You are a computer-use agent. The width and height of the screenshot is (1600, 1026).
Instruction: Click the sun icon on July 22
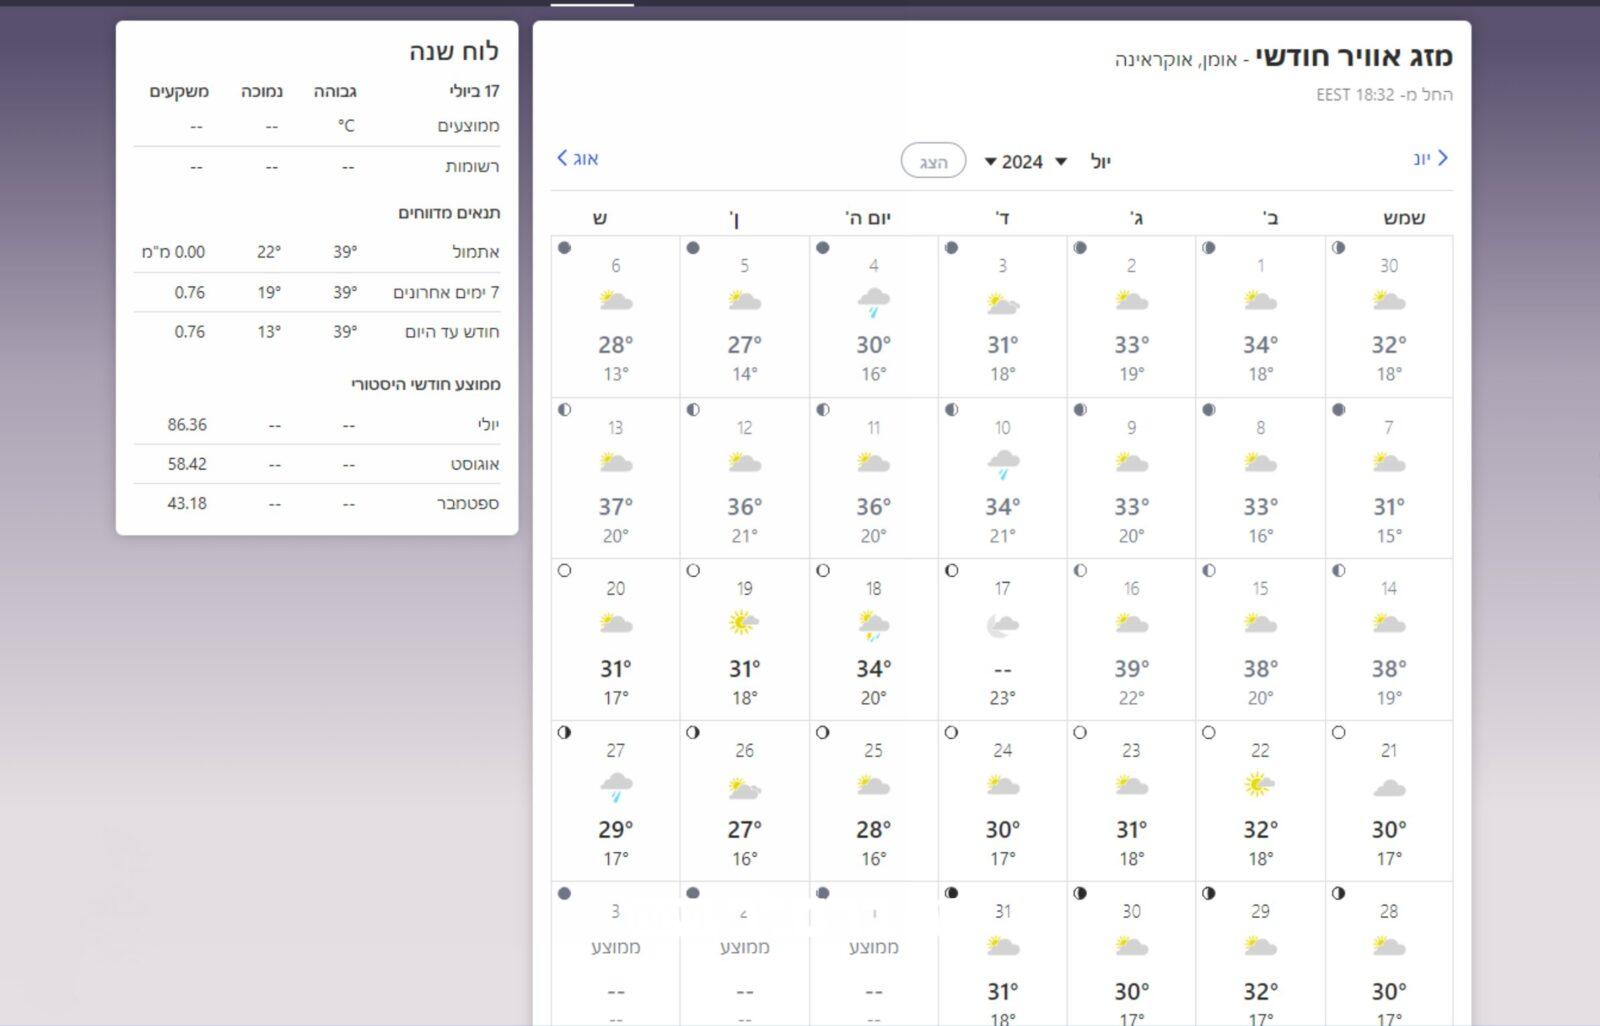1260,786
